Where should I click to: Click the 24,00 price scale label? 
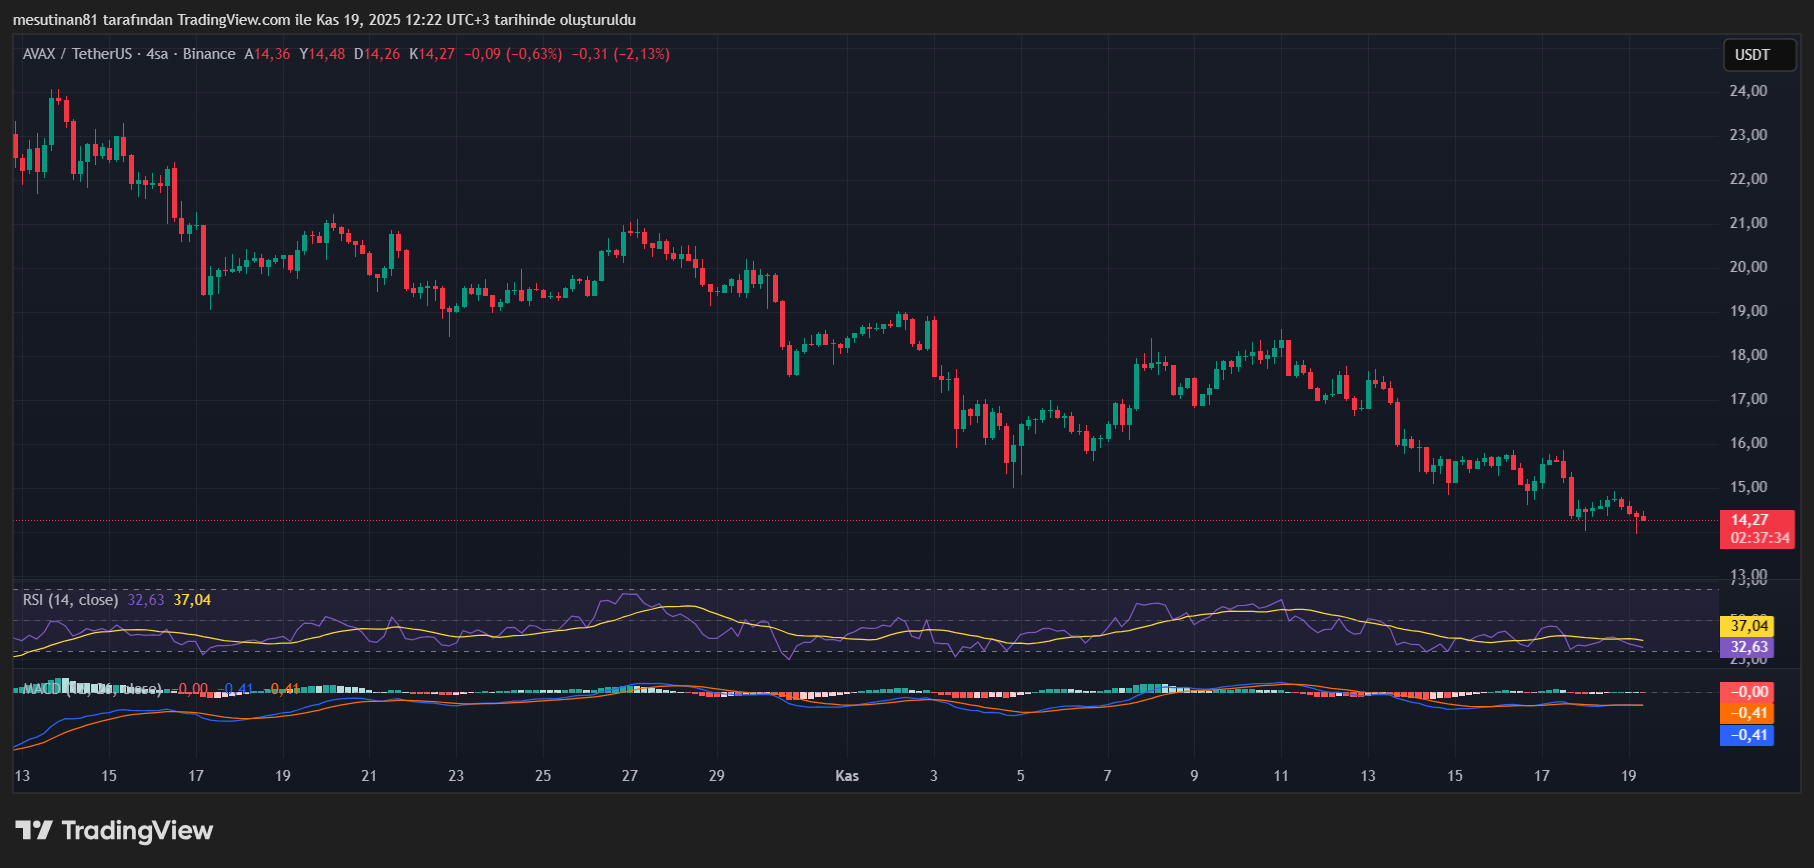(x=1748, y=91)
